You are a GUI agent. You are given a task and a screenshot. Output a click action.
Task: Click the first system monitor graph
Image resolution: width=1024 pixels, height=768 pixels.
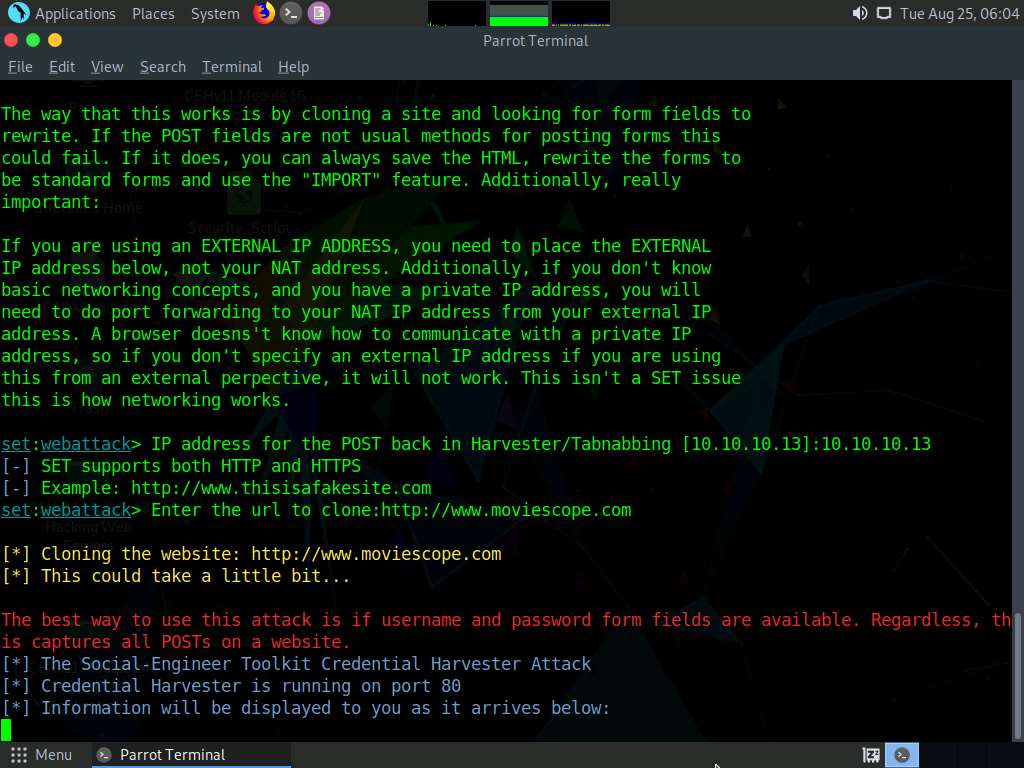pos(456,14)
